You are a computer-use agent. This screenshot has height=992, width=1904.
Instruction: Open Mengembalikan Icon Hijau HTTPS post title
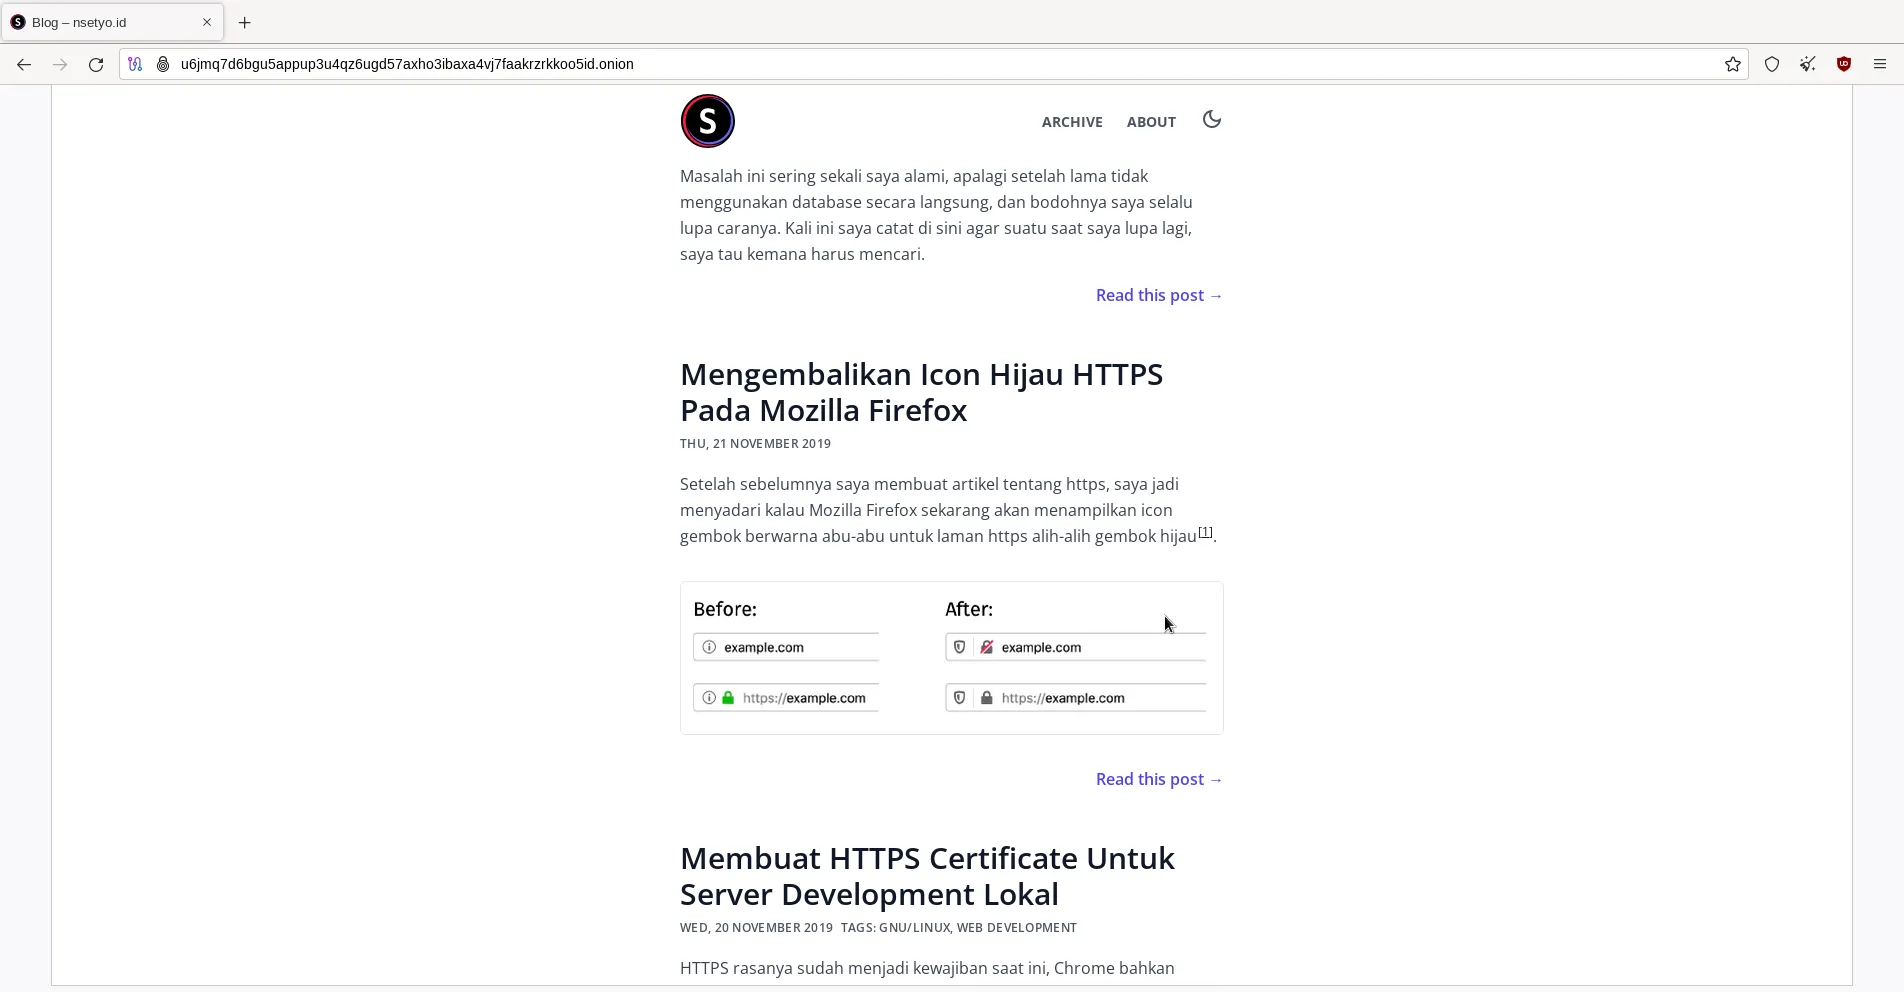point(920,392)
